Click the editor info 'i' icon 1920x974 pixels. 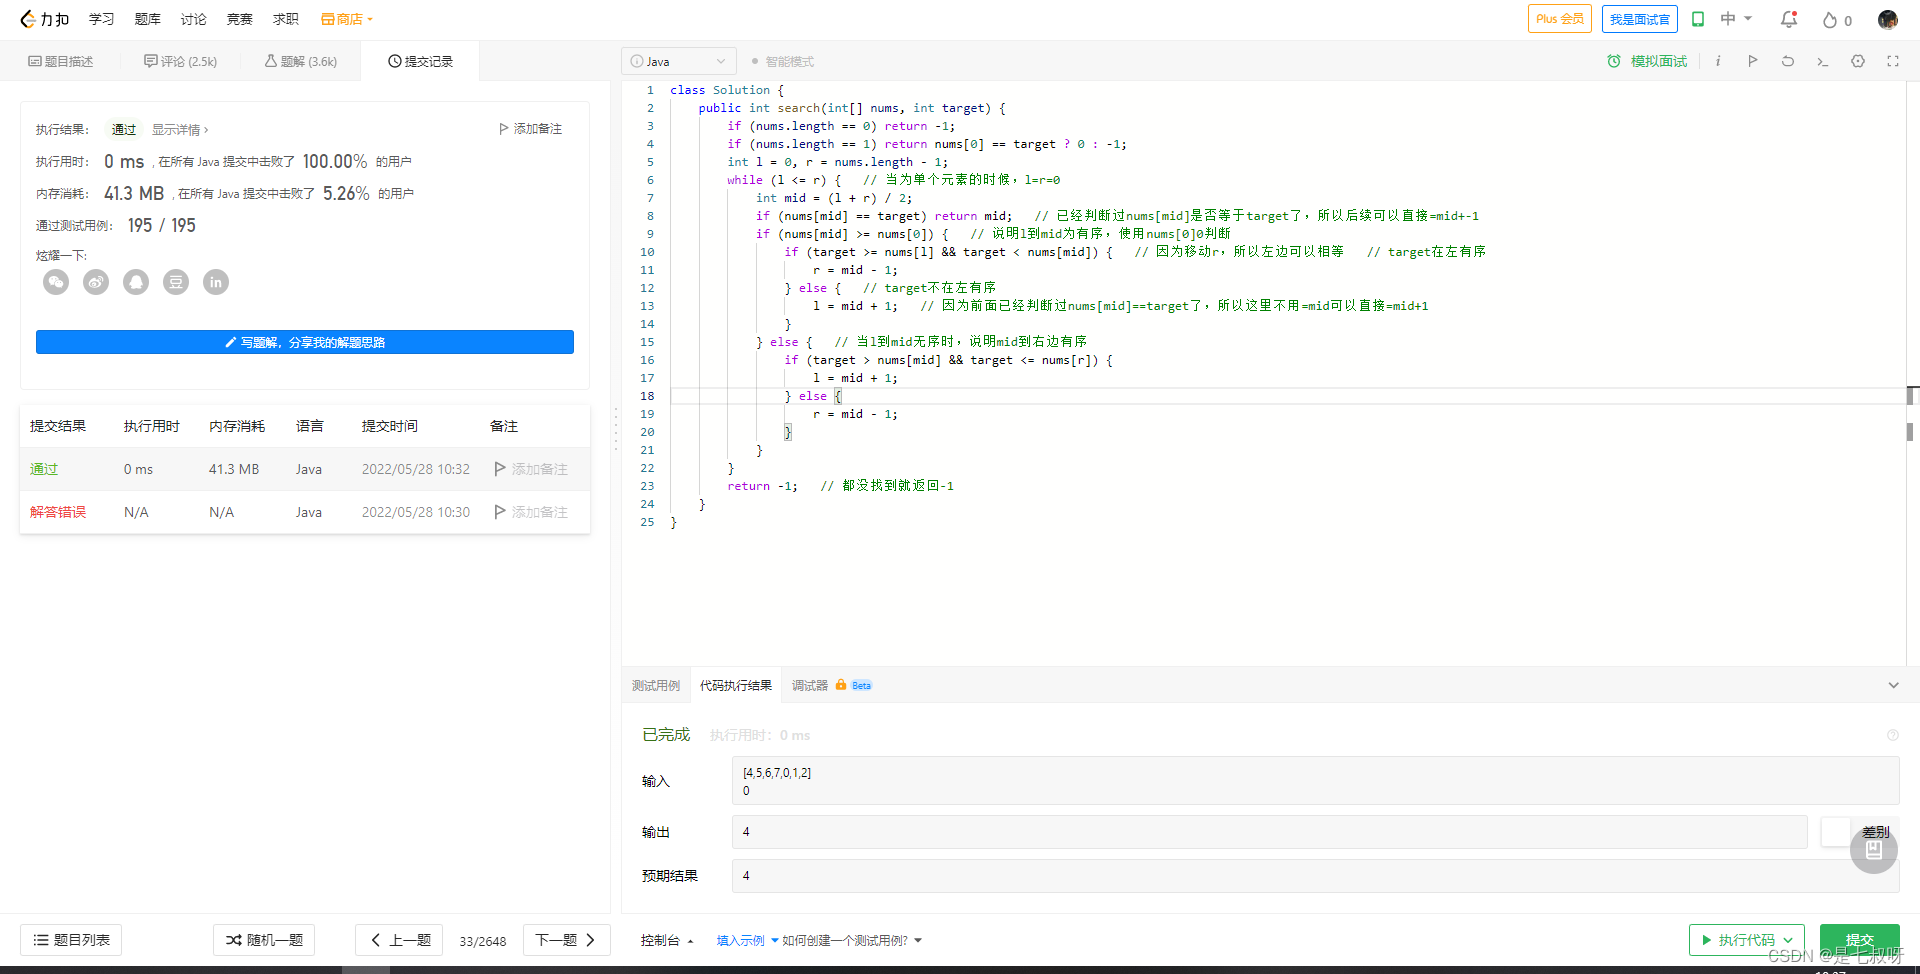(1718, 61)
